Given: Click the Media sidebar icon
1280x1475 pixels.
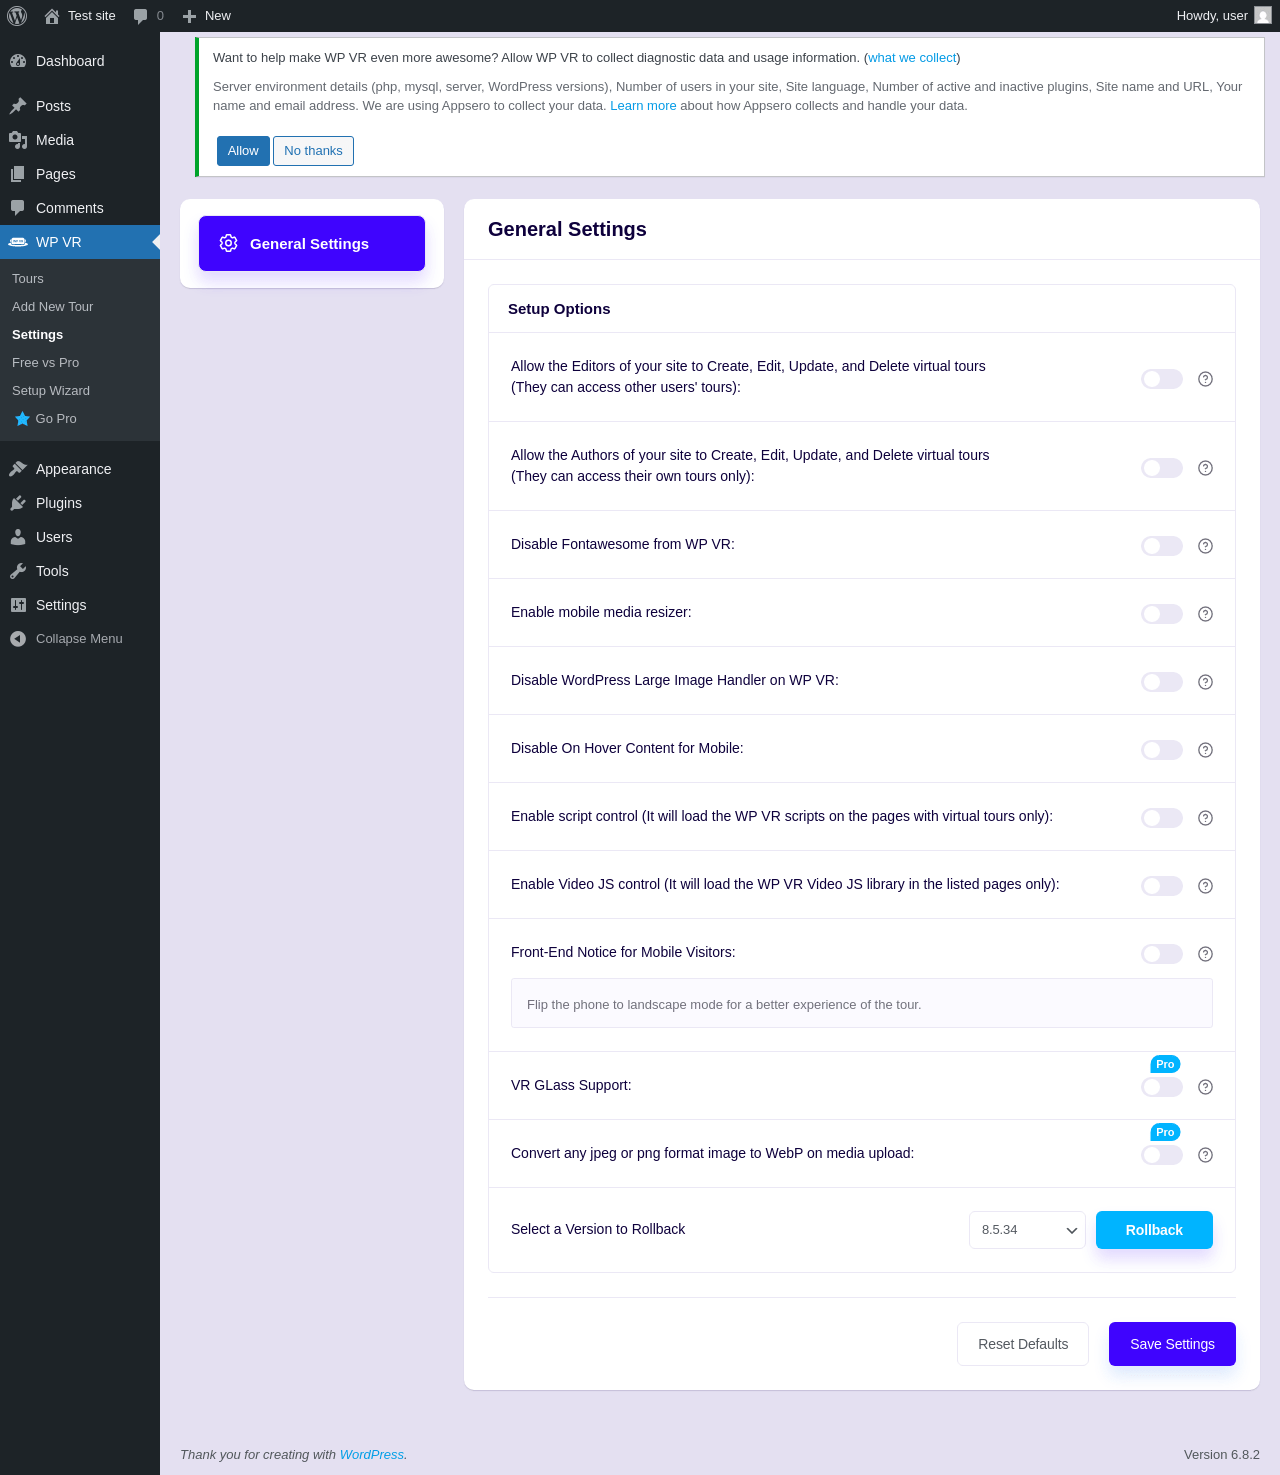Looking at the screenshot, I should 18,140.
